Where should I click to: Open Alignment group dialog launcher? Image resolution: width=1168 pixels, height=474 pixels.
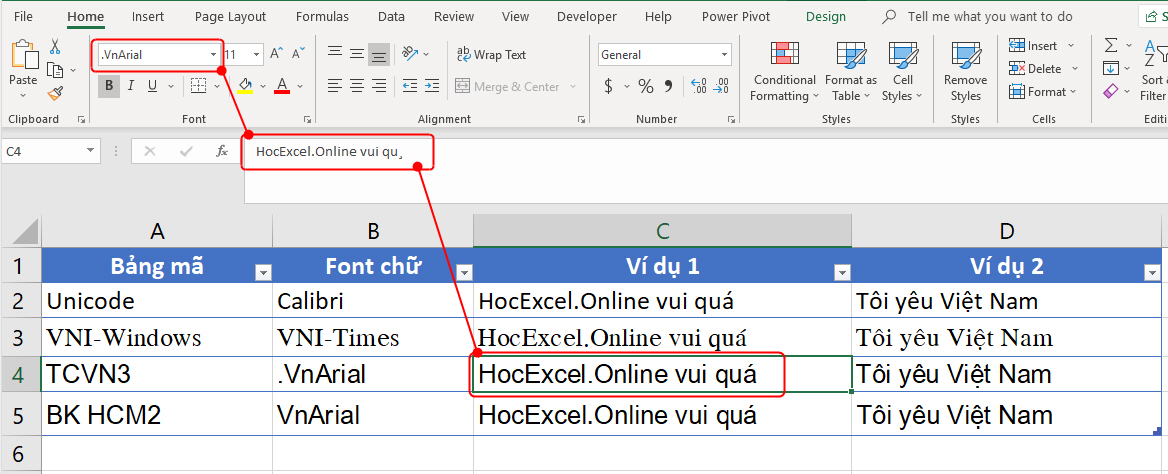coord(582,119)
